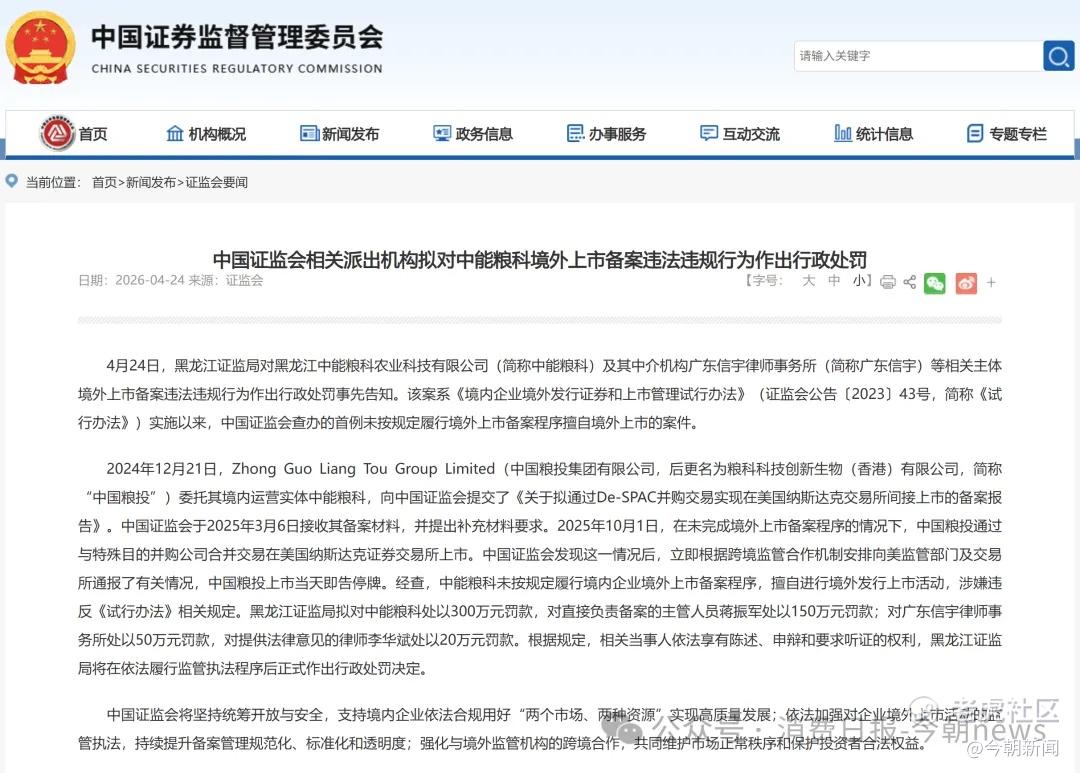Share article via Weibo icon
1080x773 pixels.
966,283
